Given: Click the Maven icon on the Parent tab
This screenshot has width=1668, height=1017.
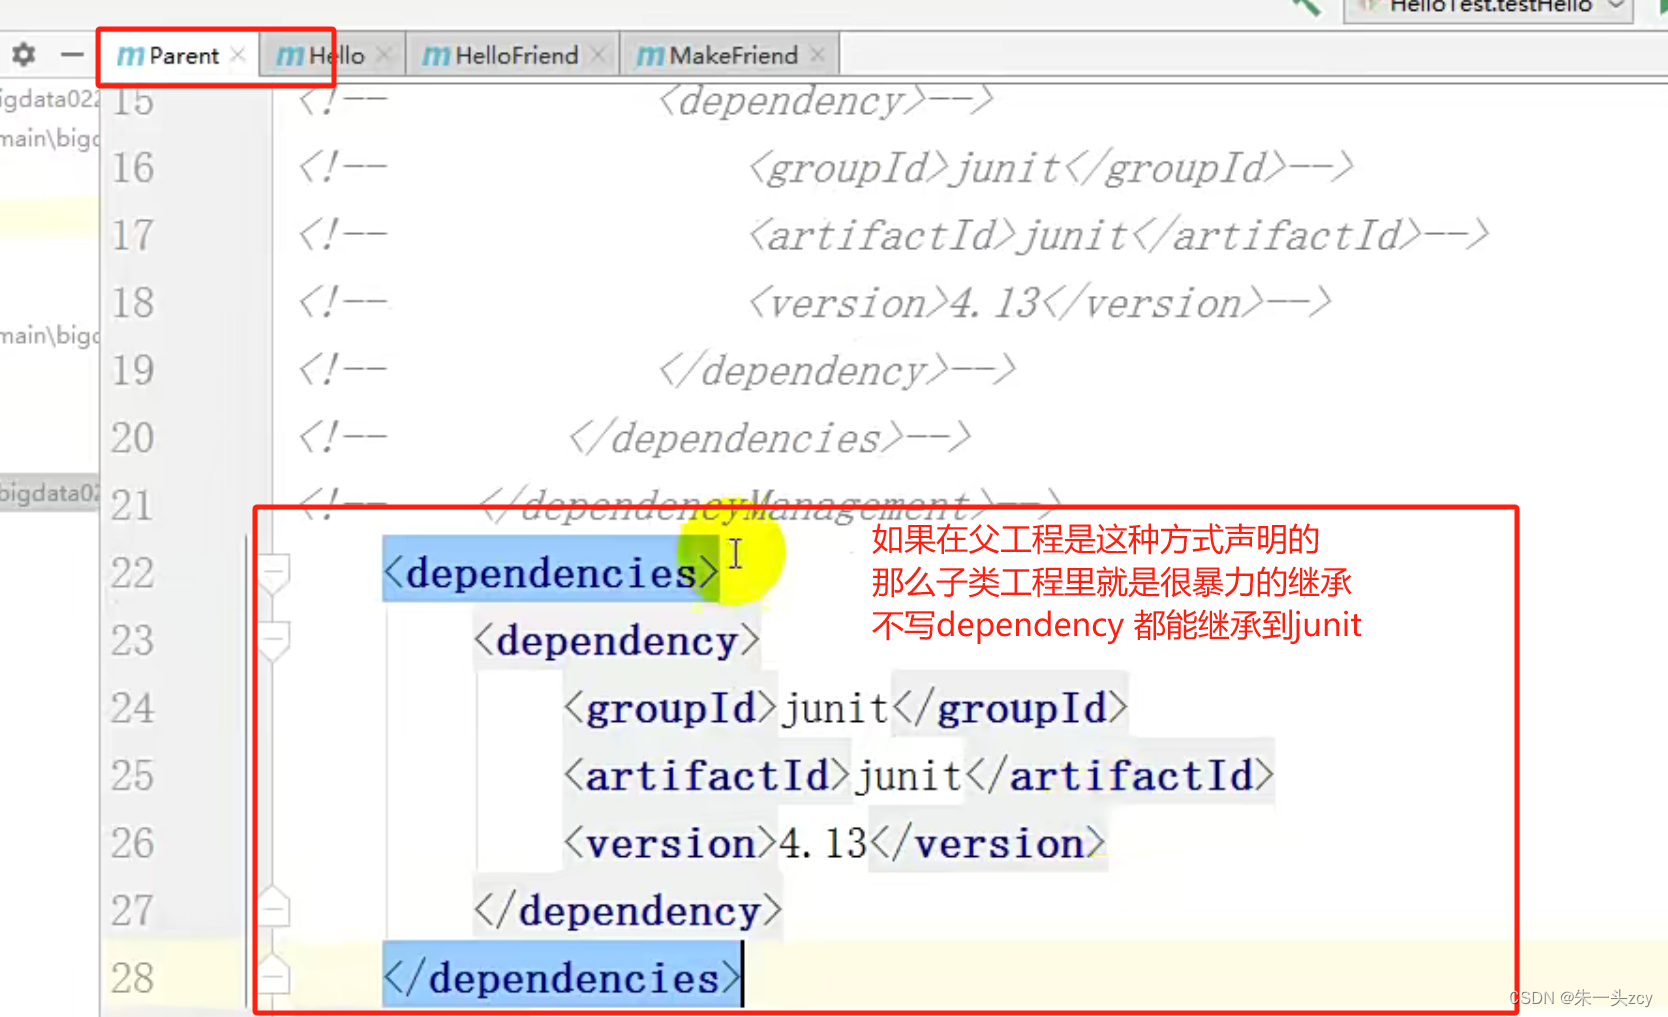Looking at the screenshot, I should tap(130, 56).
